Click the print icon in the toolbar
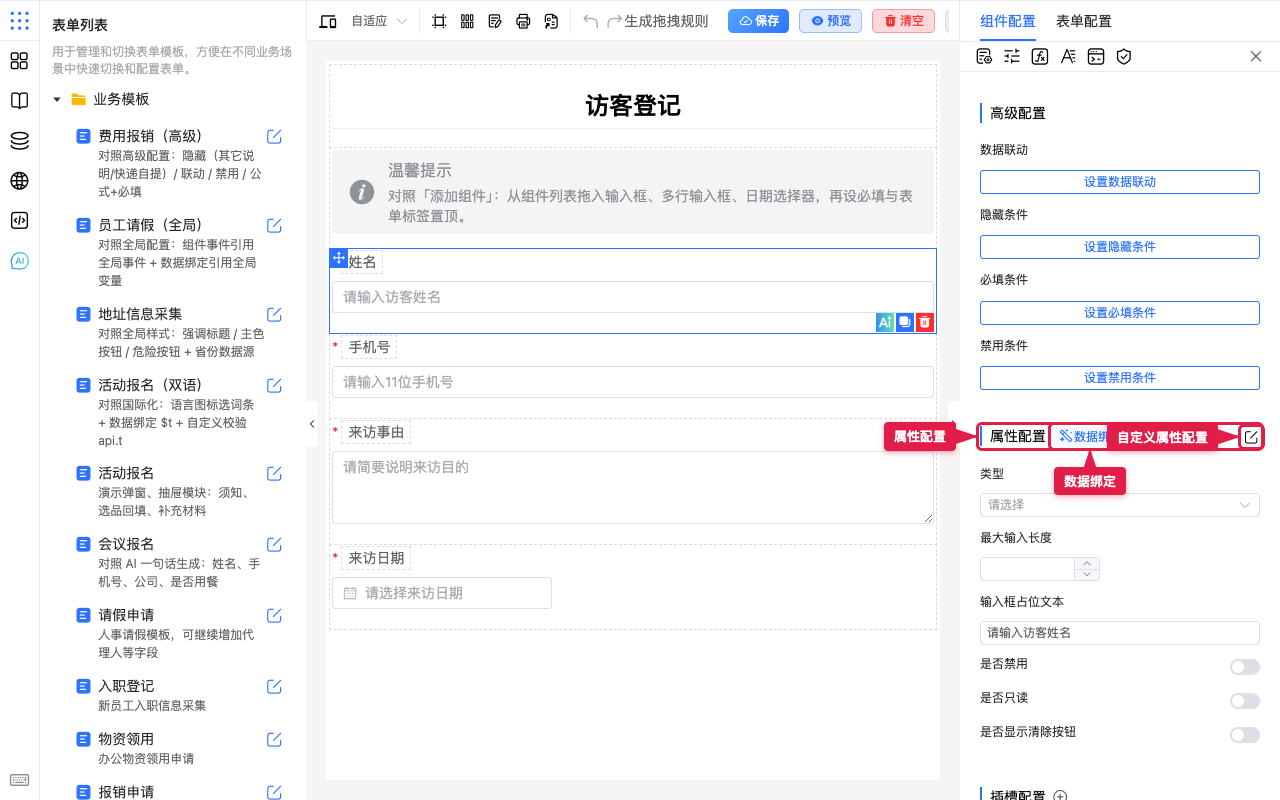 pyautogui.click(x=523, y=21)
